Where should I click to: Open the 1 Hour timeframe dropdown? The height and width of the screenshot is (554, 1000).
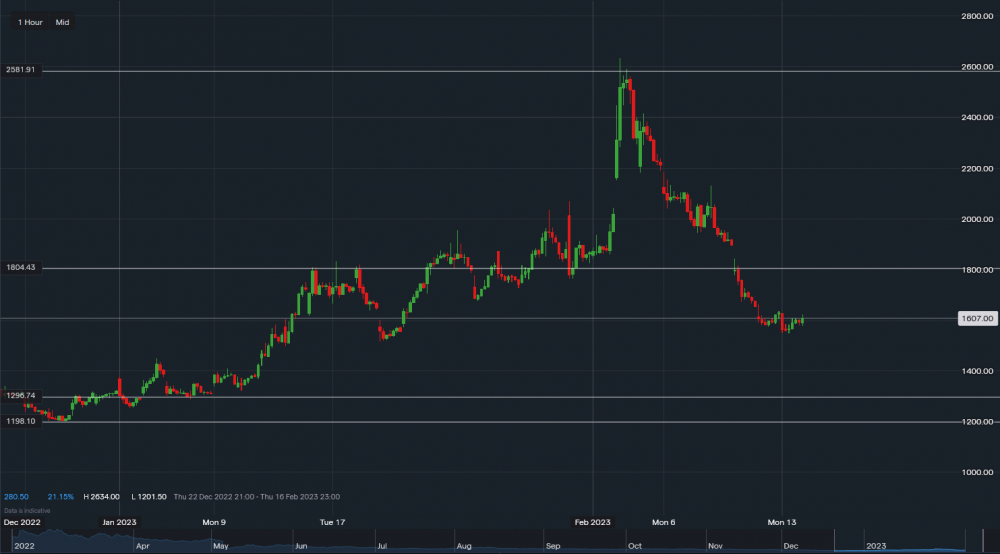[x=30, y=22]
